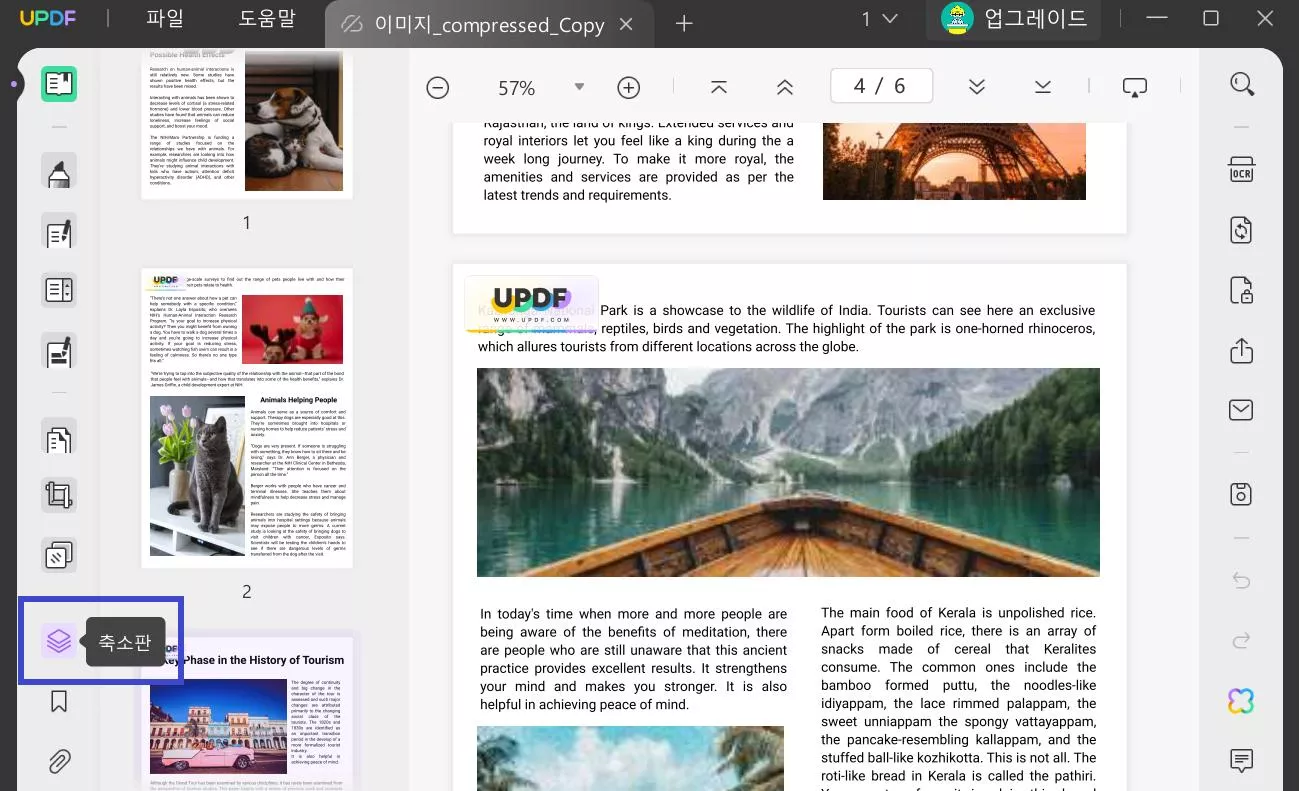Viewport: 1299px width, 791px height.
Task: Click the Search magnifier icon
Action: [x=1242, y=84]
